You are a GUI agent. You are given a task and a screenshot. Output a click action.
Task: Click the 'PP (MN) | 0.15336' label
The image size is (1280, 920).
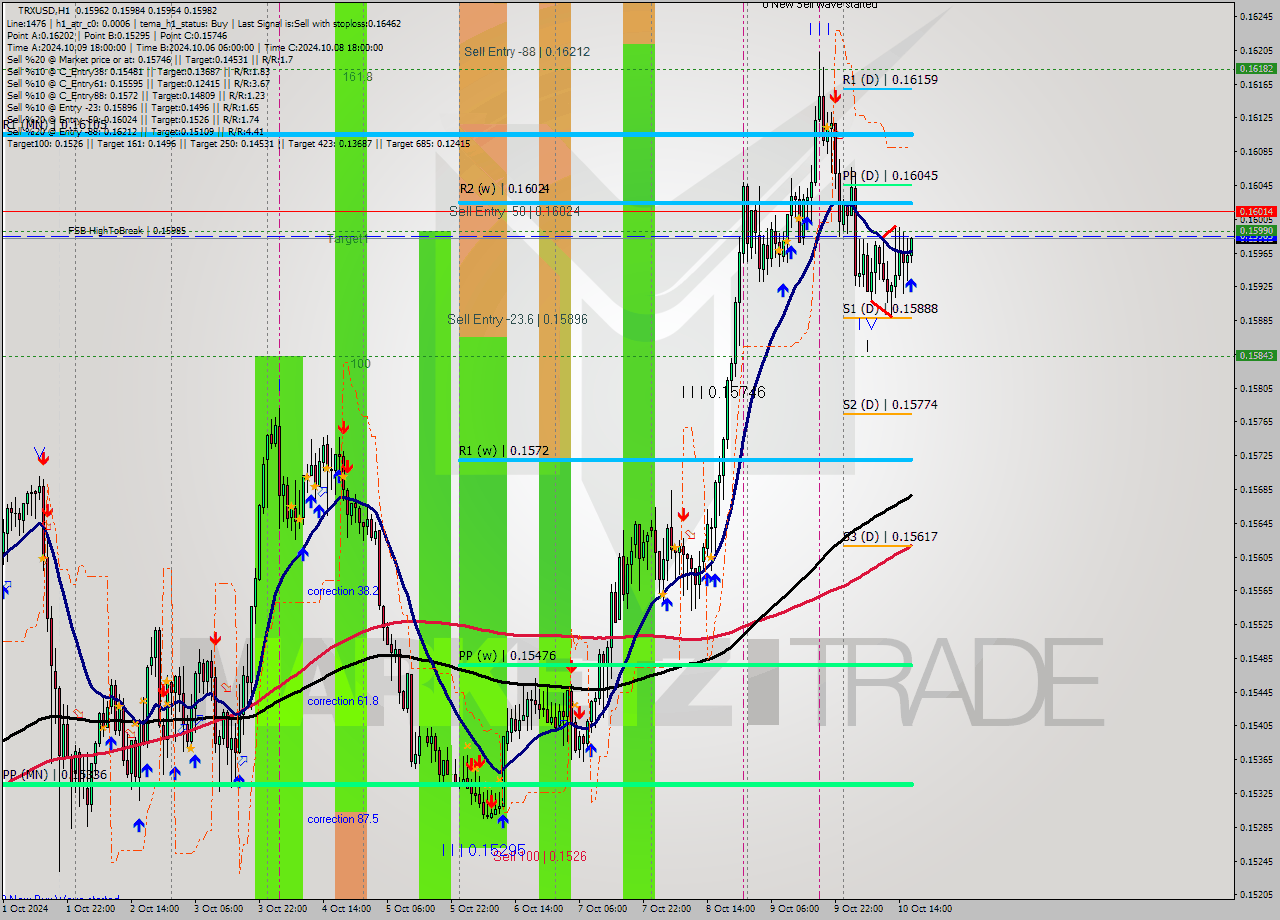pos(55,775)
